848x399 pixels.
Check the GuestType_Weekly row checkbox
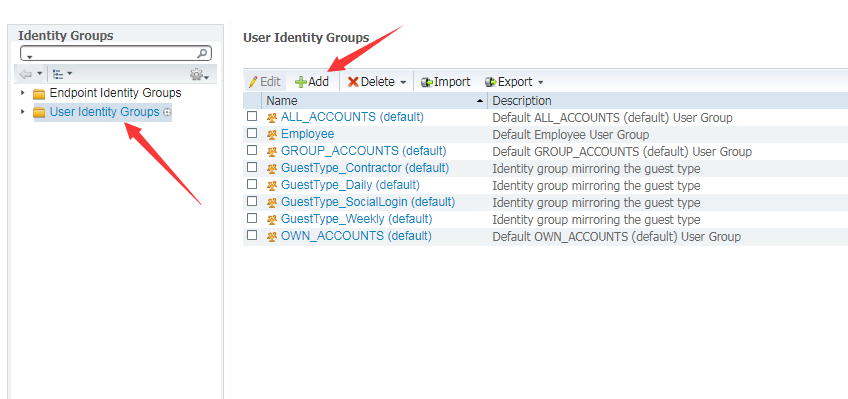point(252,218)
